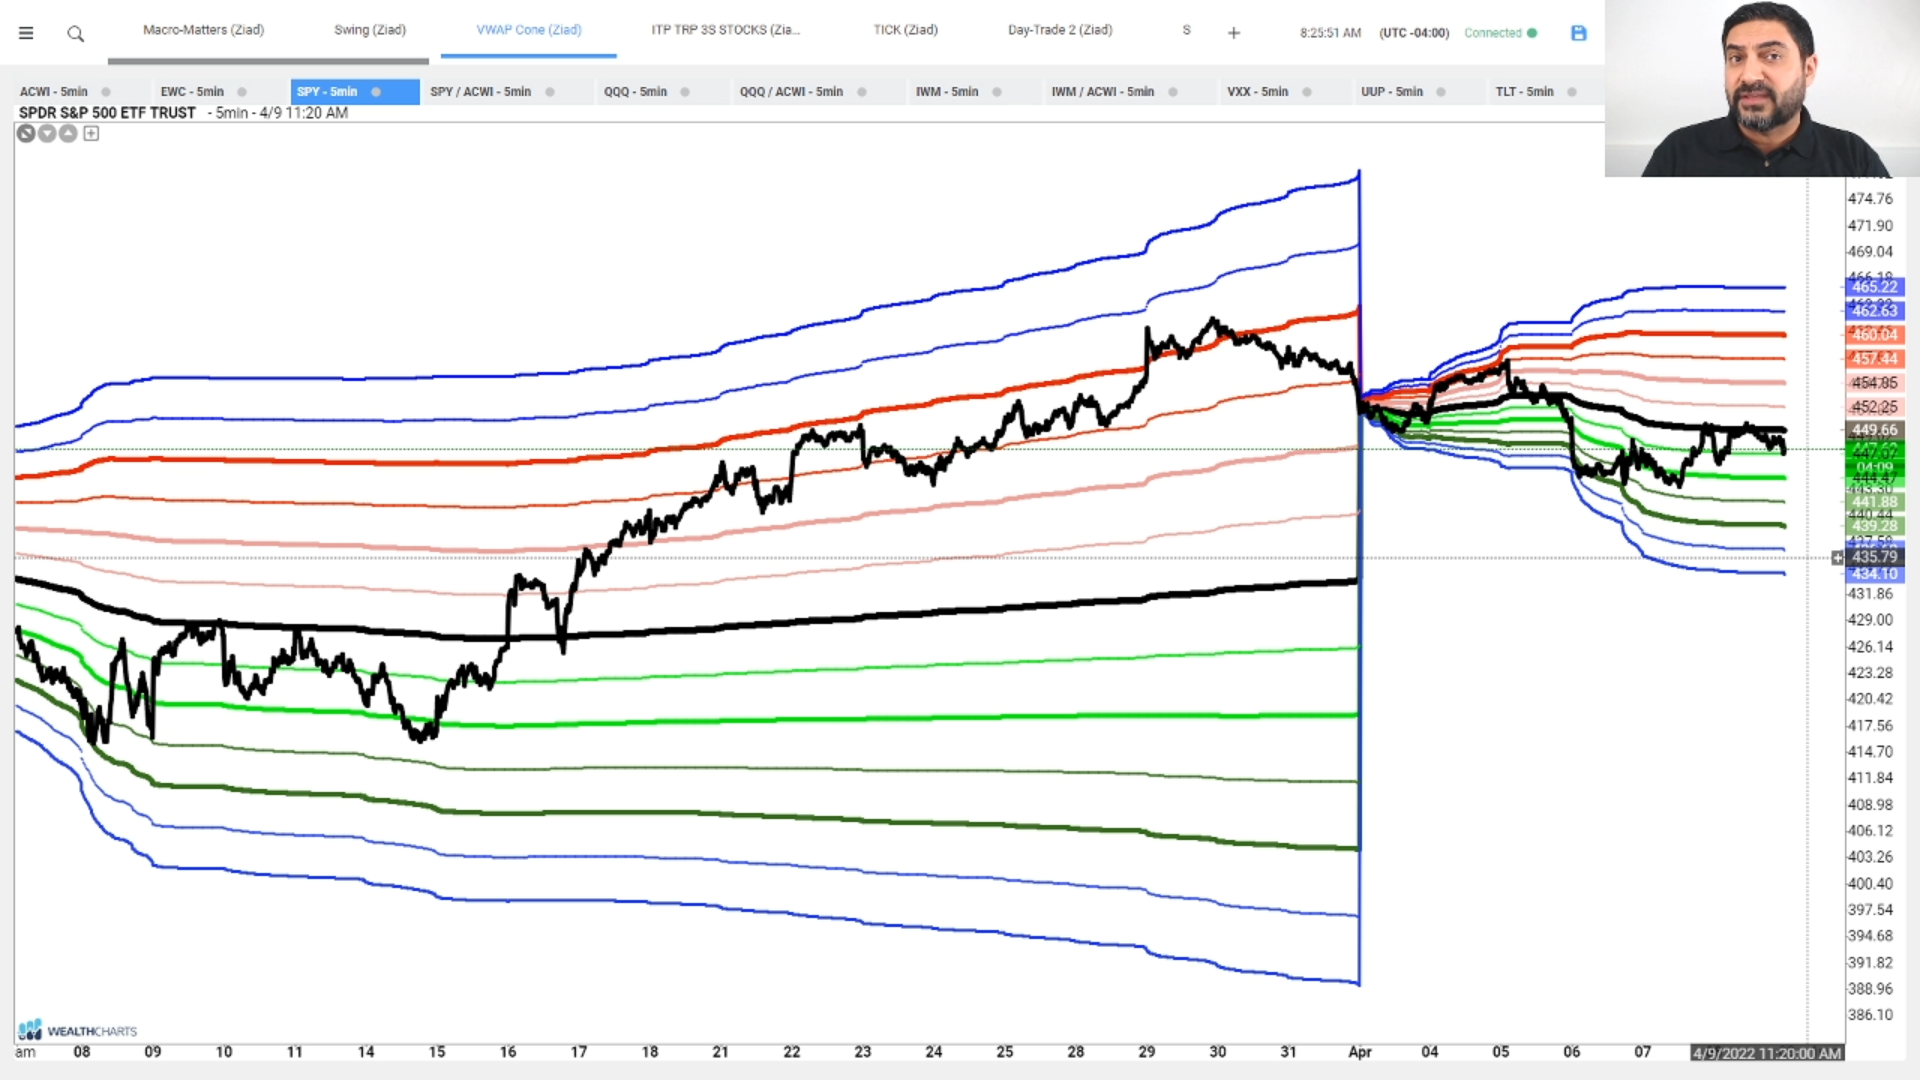Open the TICK (Ziad) workspace tab

906,30
